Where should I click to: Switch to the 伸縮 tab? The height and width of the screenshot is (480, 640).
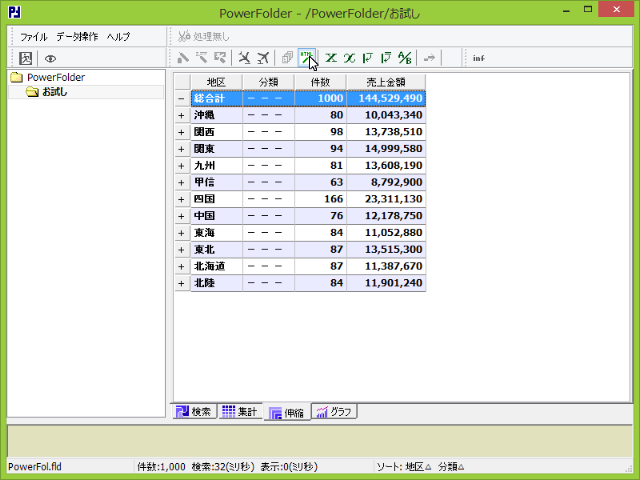point(287,413)
